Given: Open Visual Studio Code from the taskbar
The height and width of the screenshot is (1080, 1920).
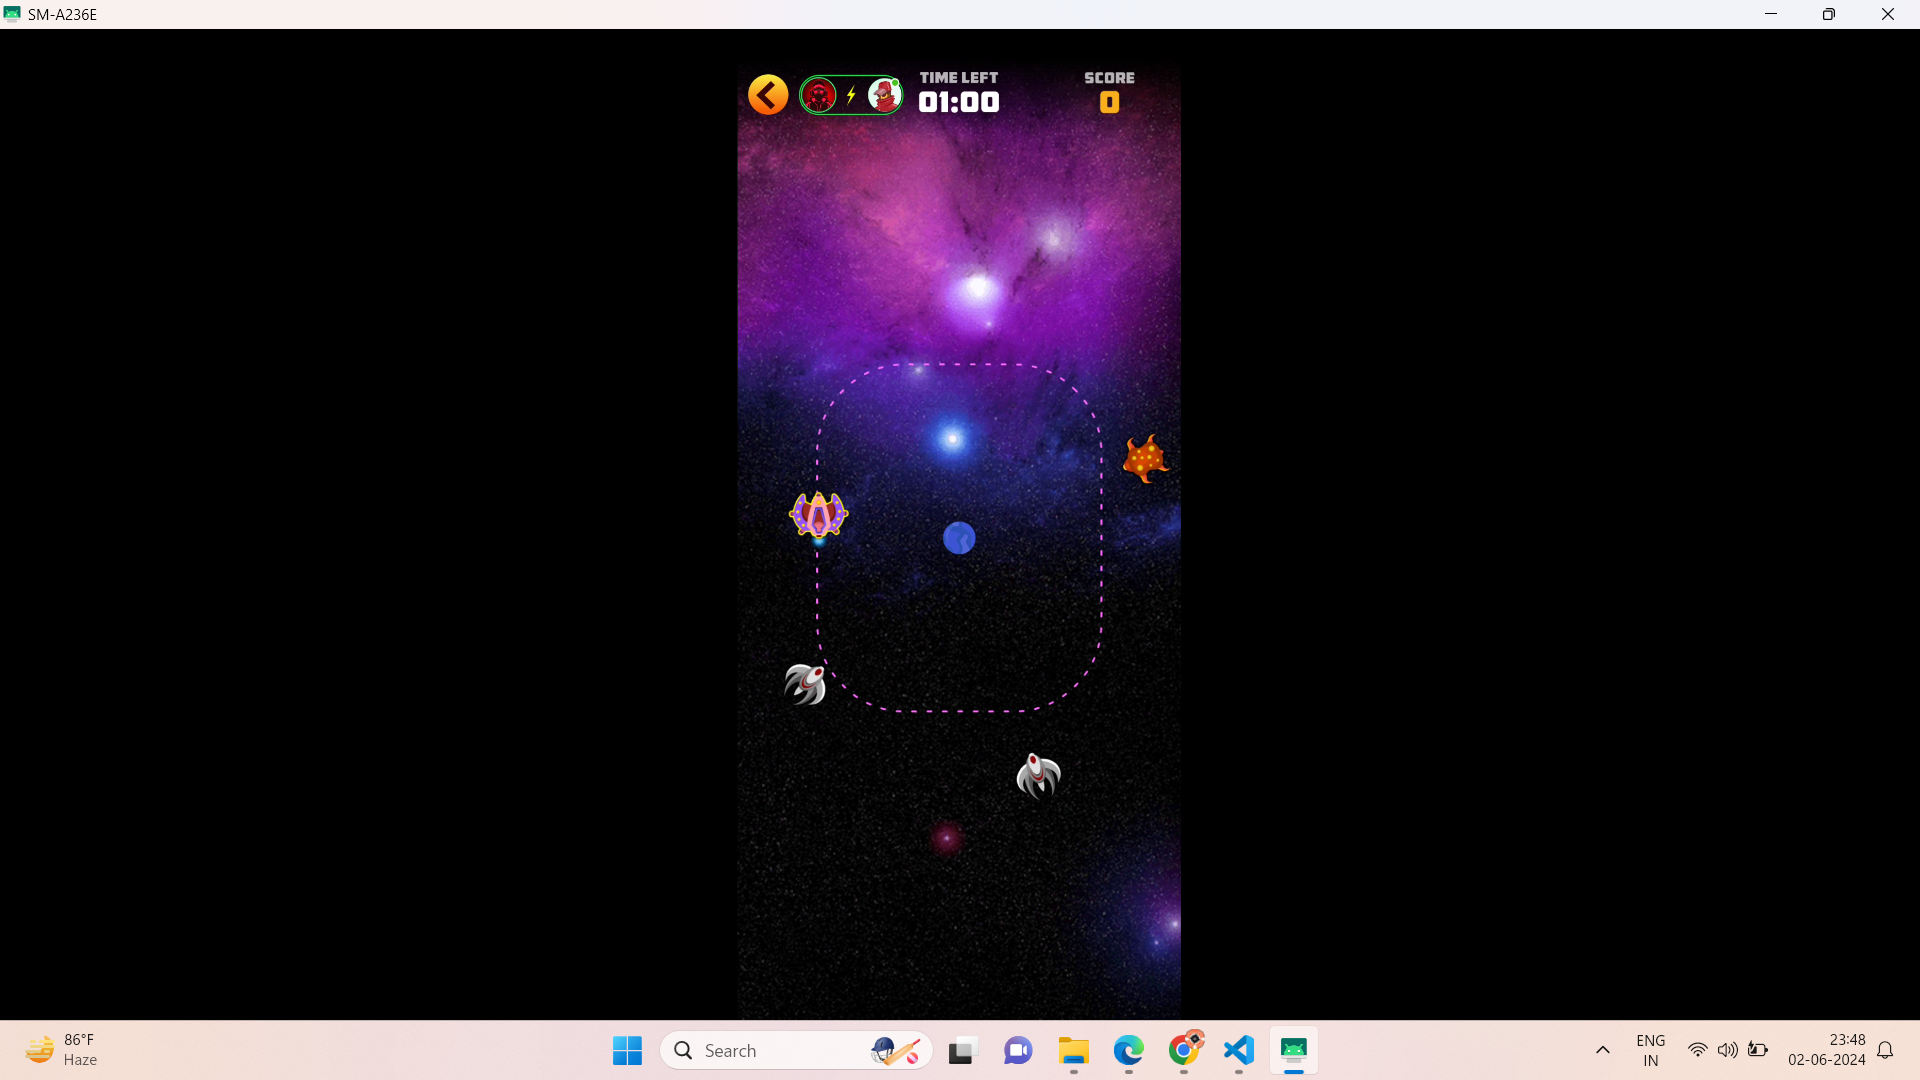Looking at the screenshot, I should [1238, 1050].
